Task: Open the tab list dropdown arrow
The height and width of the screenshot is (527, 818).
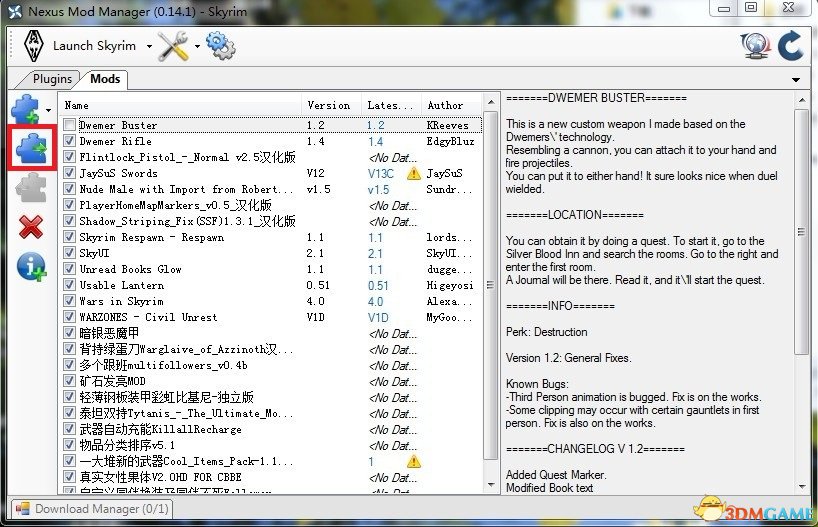Action: click(x=796, y=80)
